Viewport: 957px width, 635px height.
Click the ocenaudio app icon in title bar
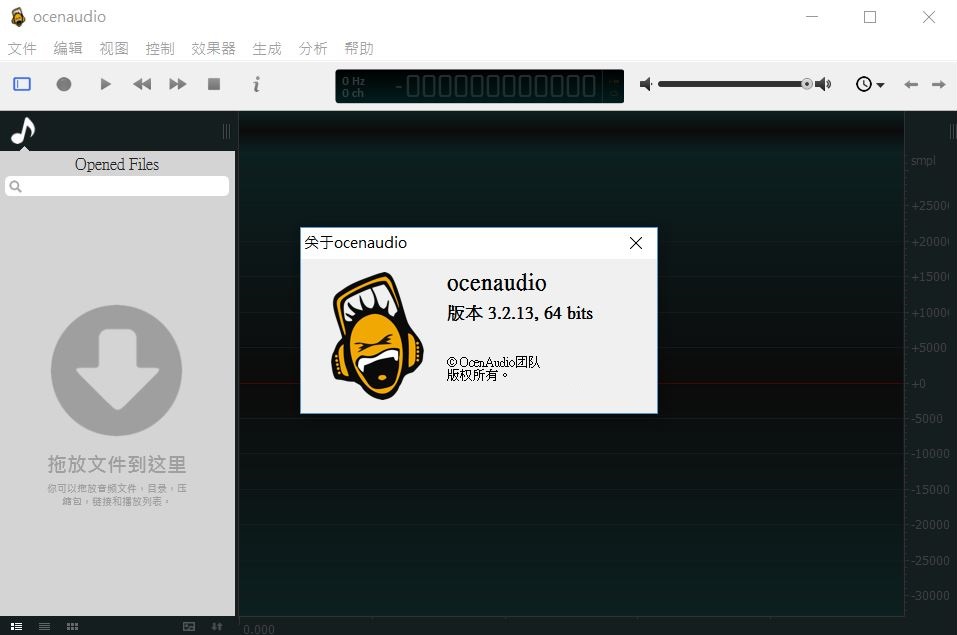(18, 17)
